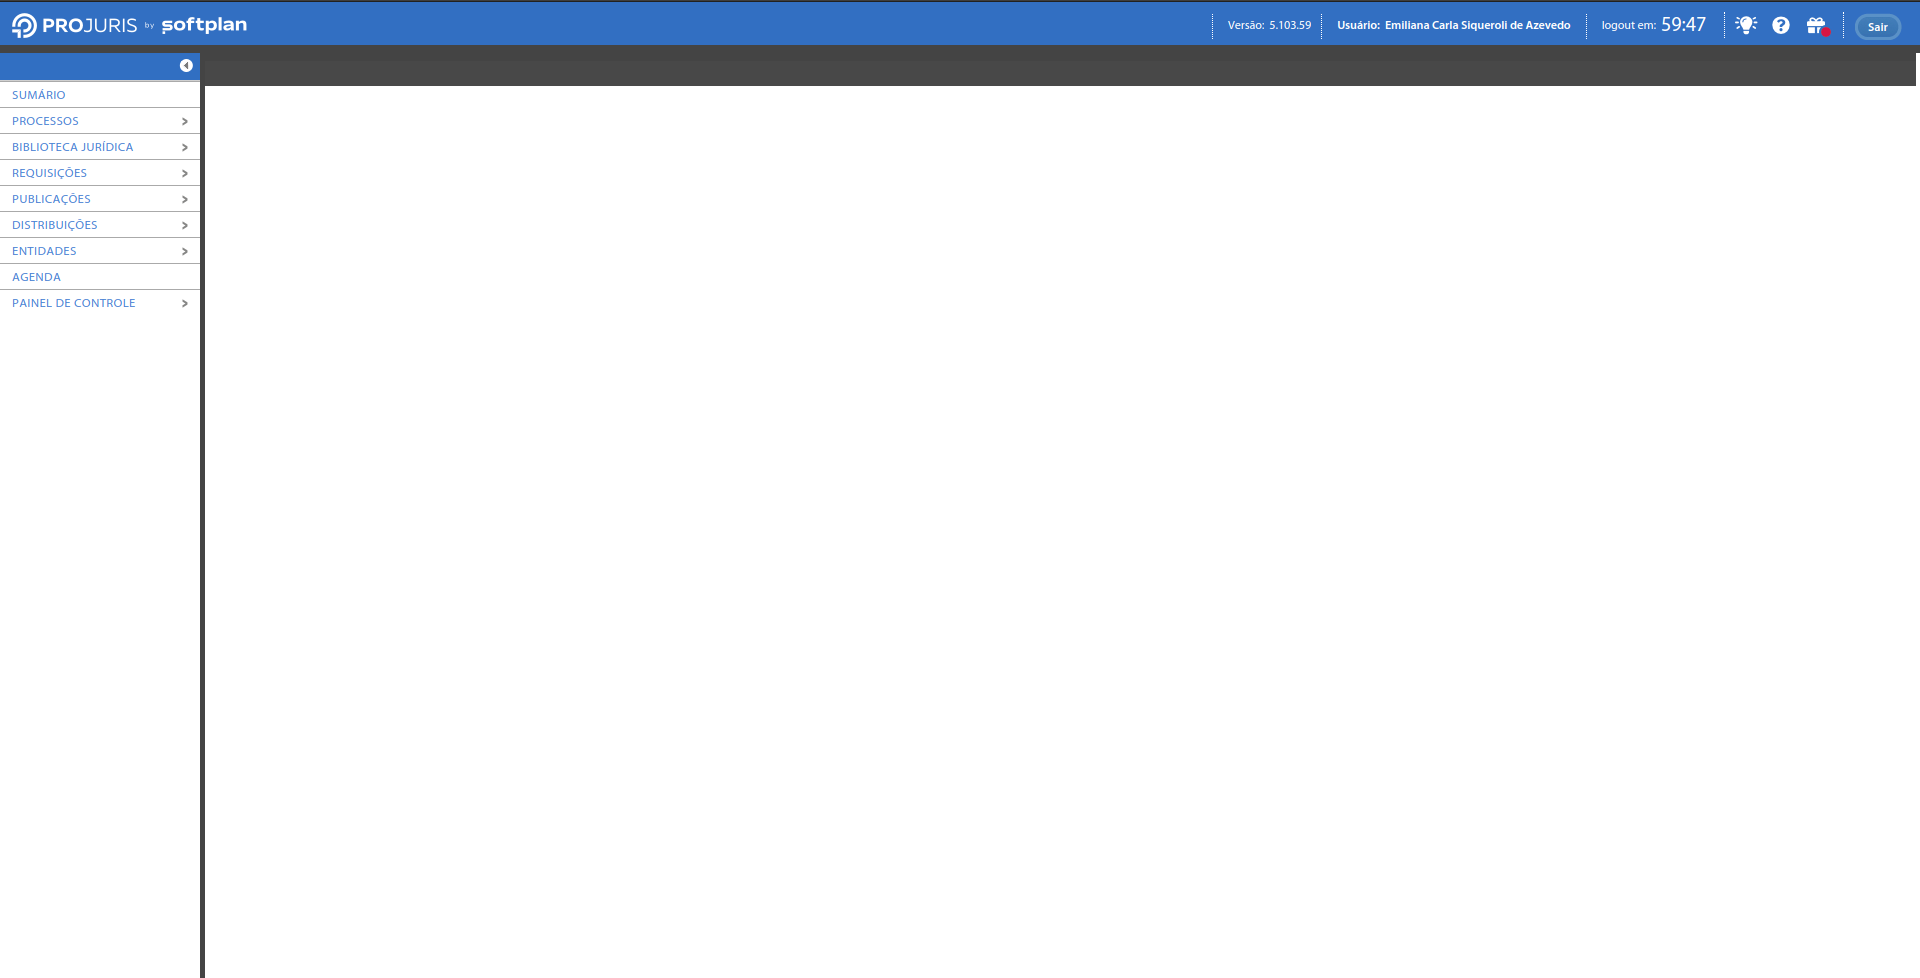Click the lightbulb suggestions icon

(1746, 25)
